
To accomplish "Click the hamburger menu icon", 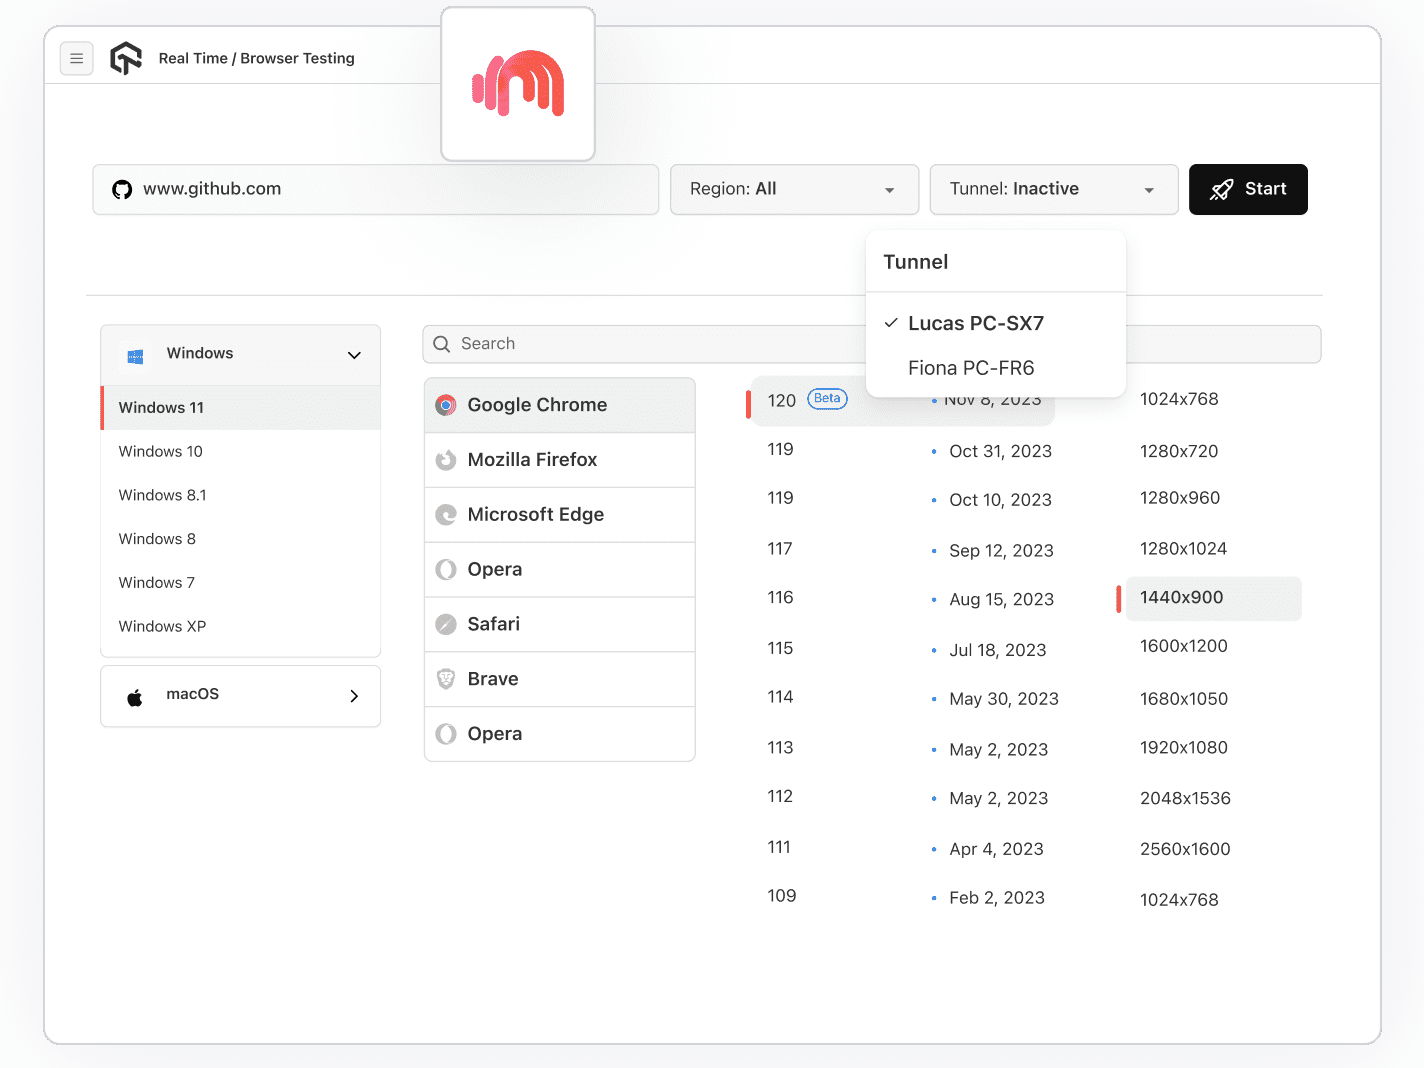I will click(77, 59).
